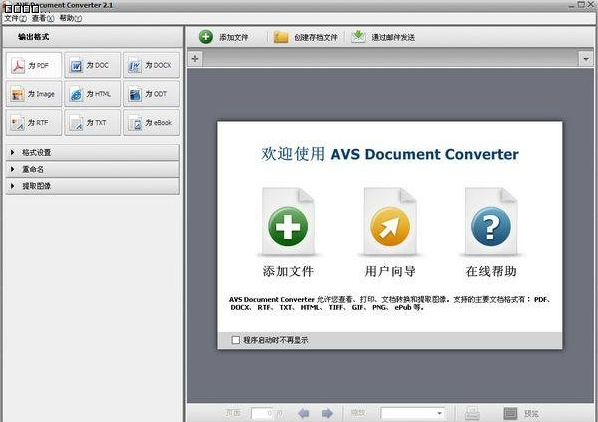Click the send by email envelope icon
Image resolution: width=598 pixels, height=422 pixels.
click(358, 37)
